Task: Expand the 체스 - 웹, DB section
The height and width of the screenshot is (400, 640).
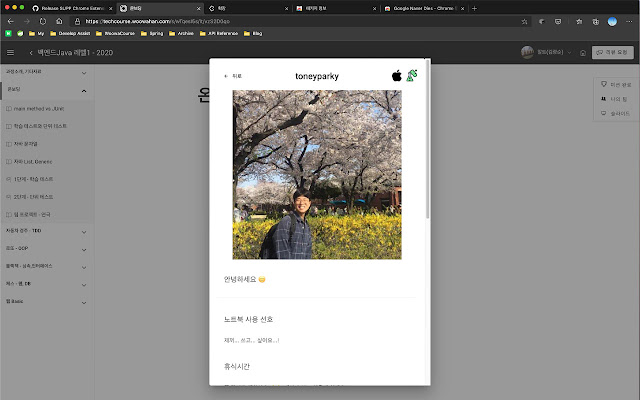Action: 84,285
